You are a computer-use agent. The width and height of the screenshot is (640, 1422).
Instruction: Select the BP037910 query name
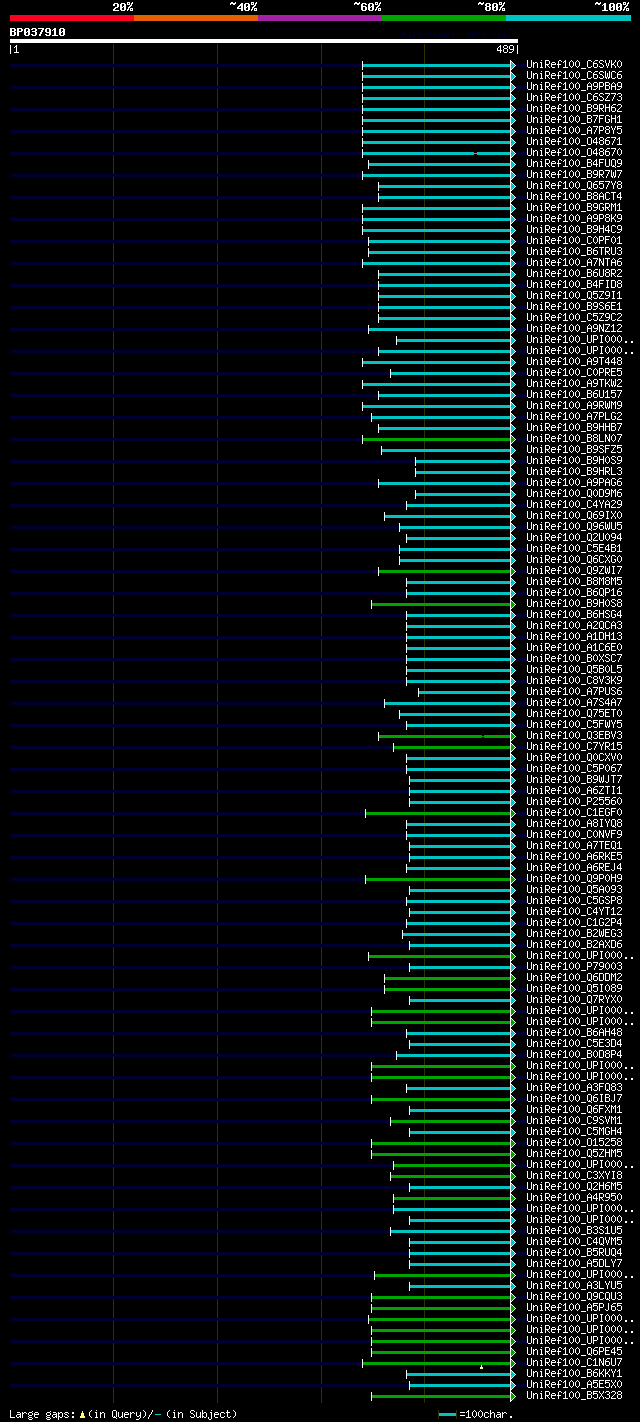pyautogui.click(x=38, y=32)
